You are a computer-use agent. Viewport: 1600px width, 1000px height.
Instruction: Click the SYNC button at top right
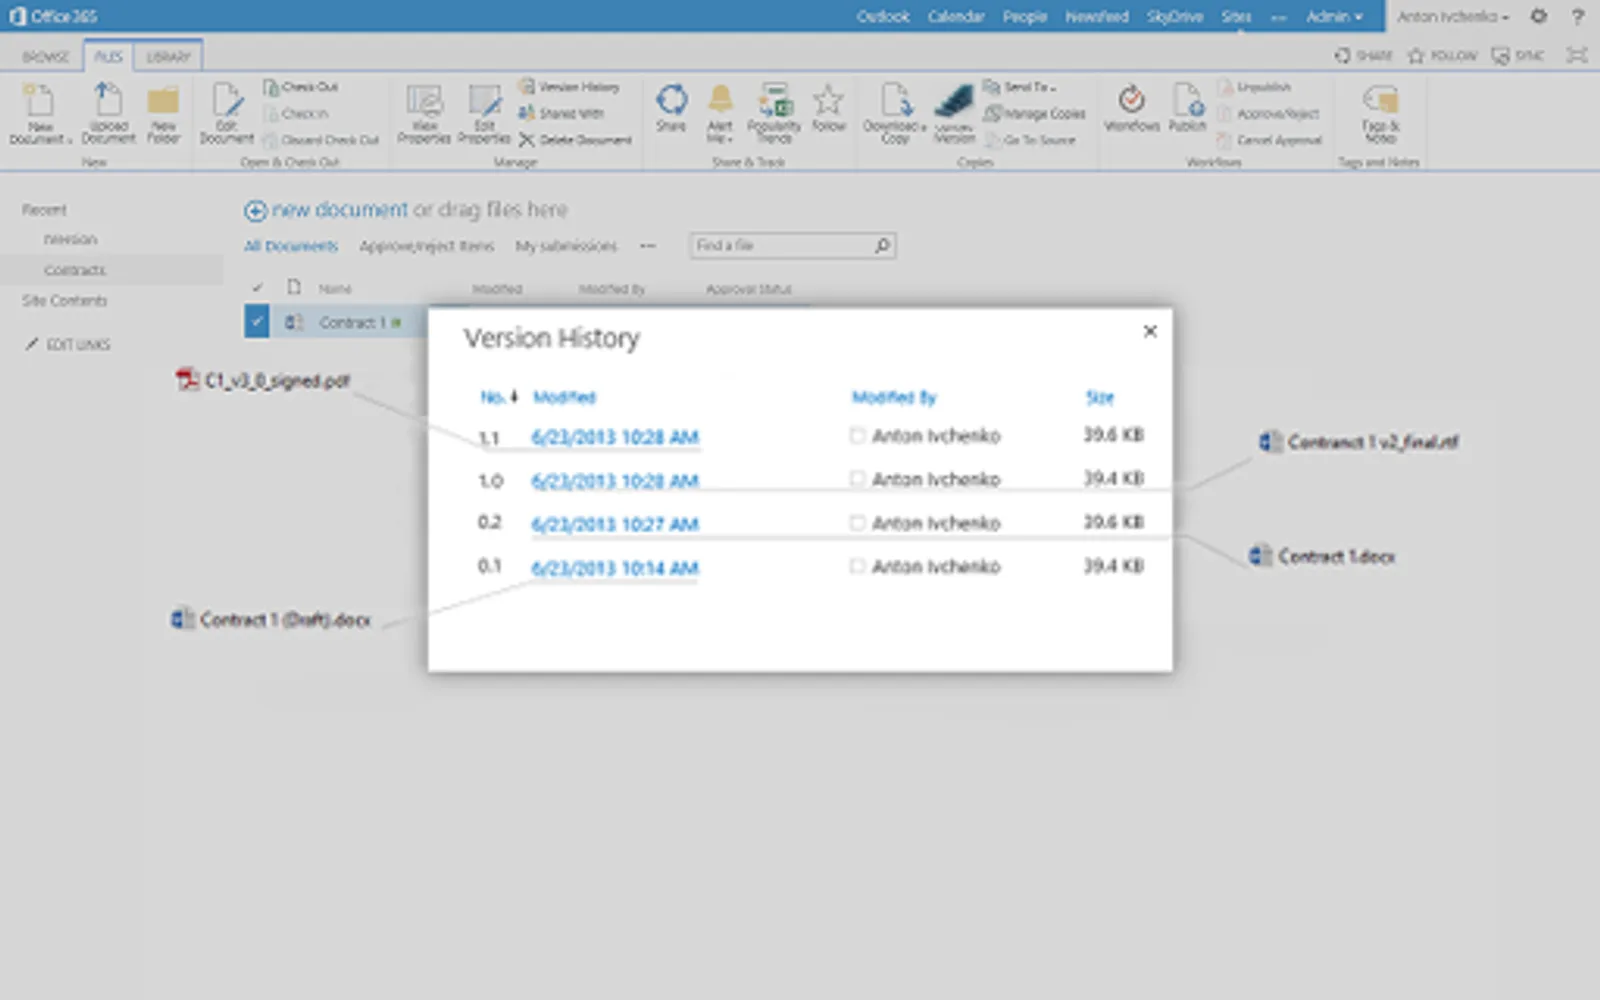pyautogui.click(x=1518, y=56)
